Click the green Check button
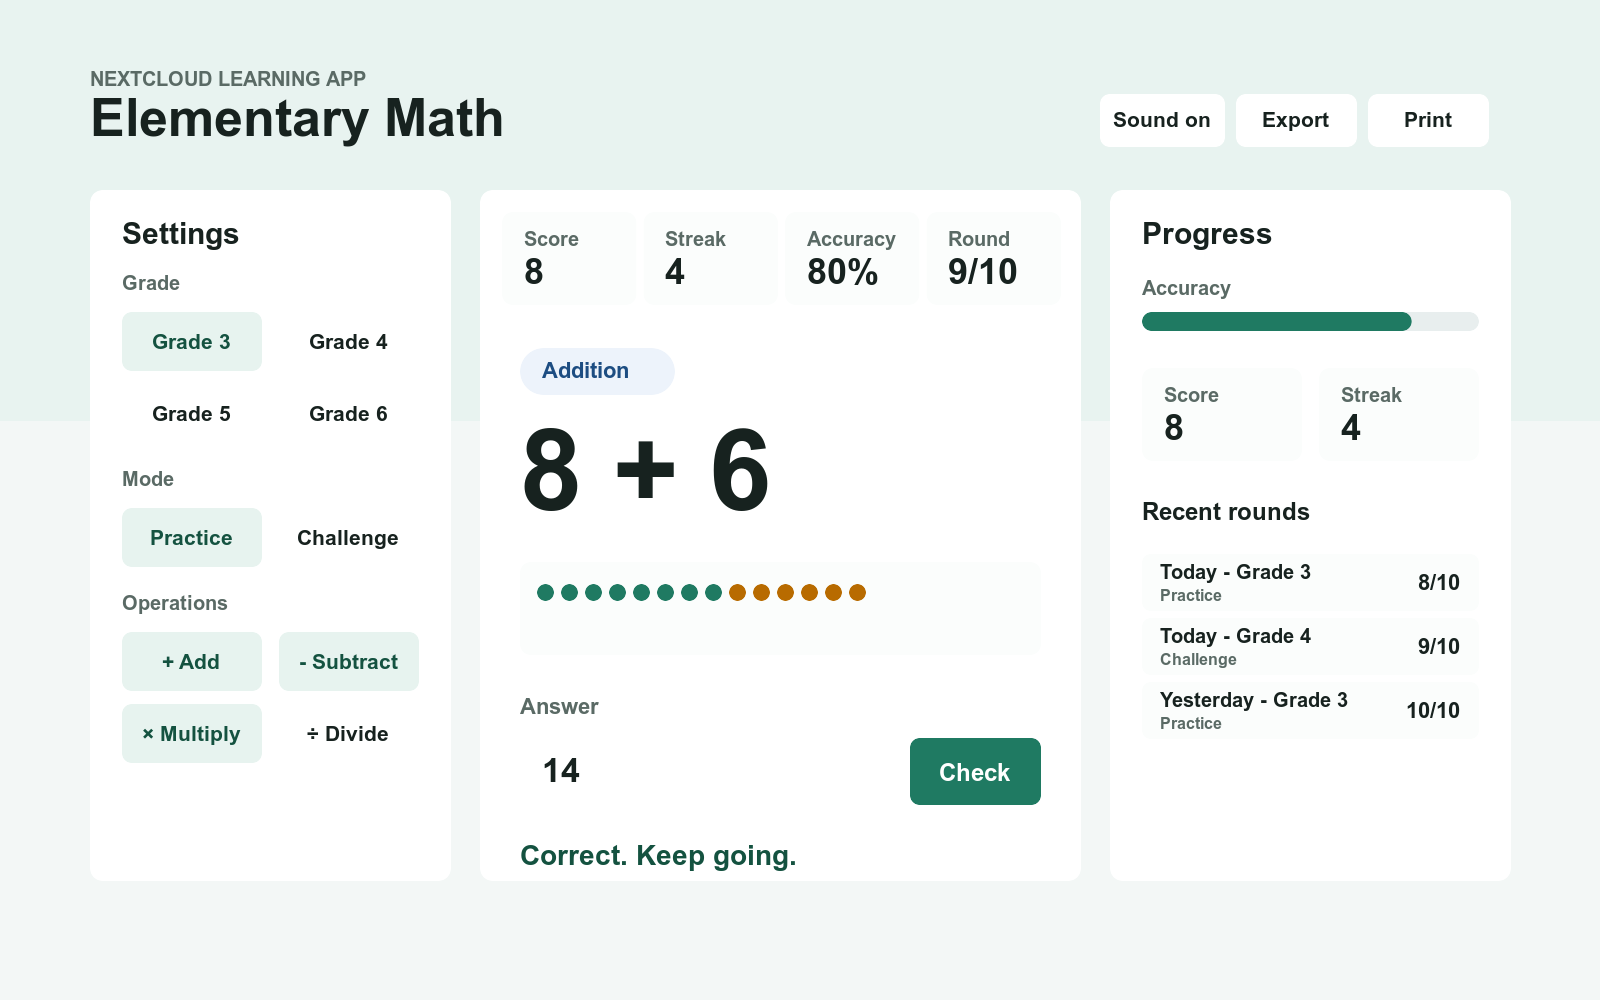 (x=975, y=772)
